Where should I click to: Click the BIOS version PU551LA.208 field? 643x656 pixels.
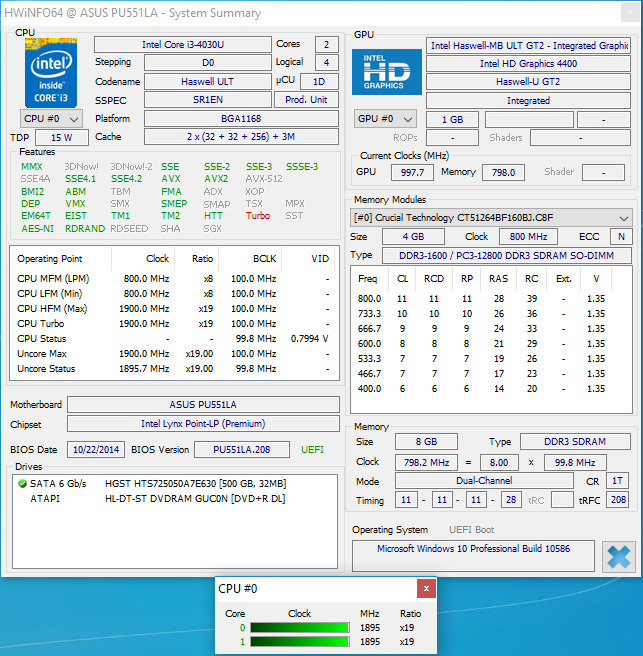[x=242, y=450]
